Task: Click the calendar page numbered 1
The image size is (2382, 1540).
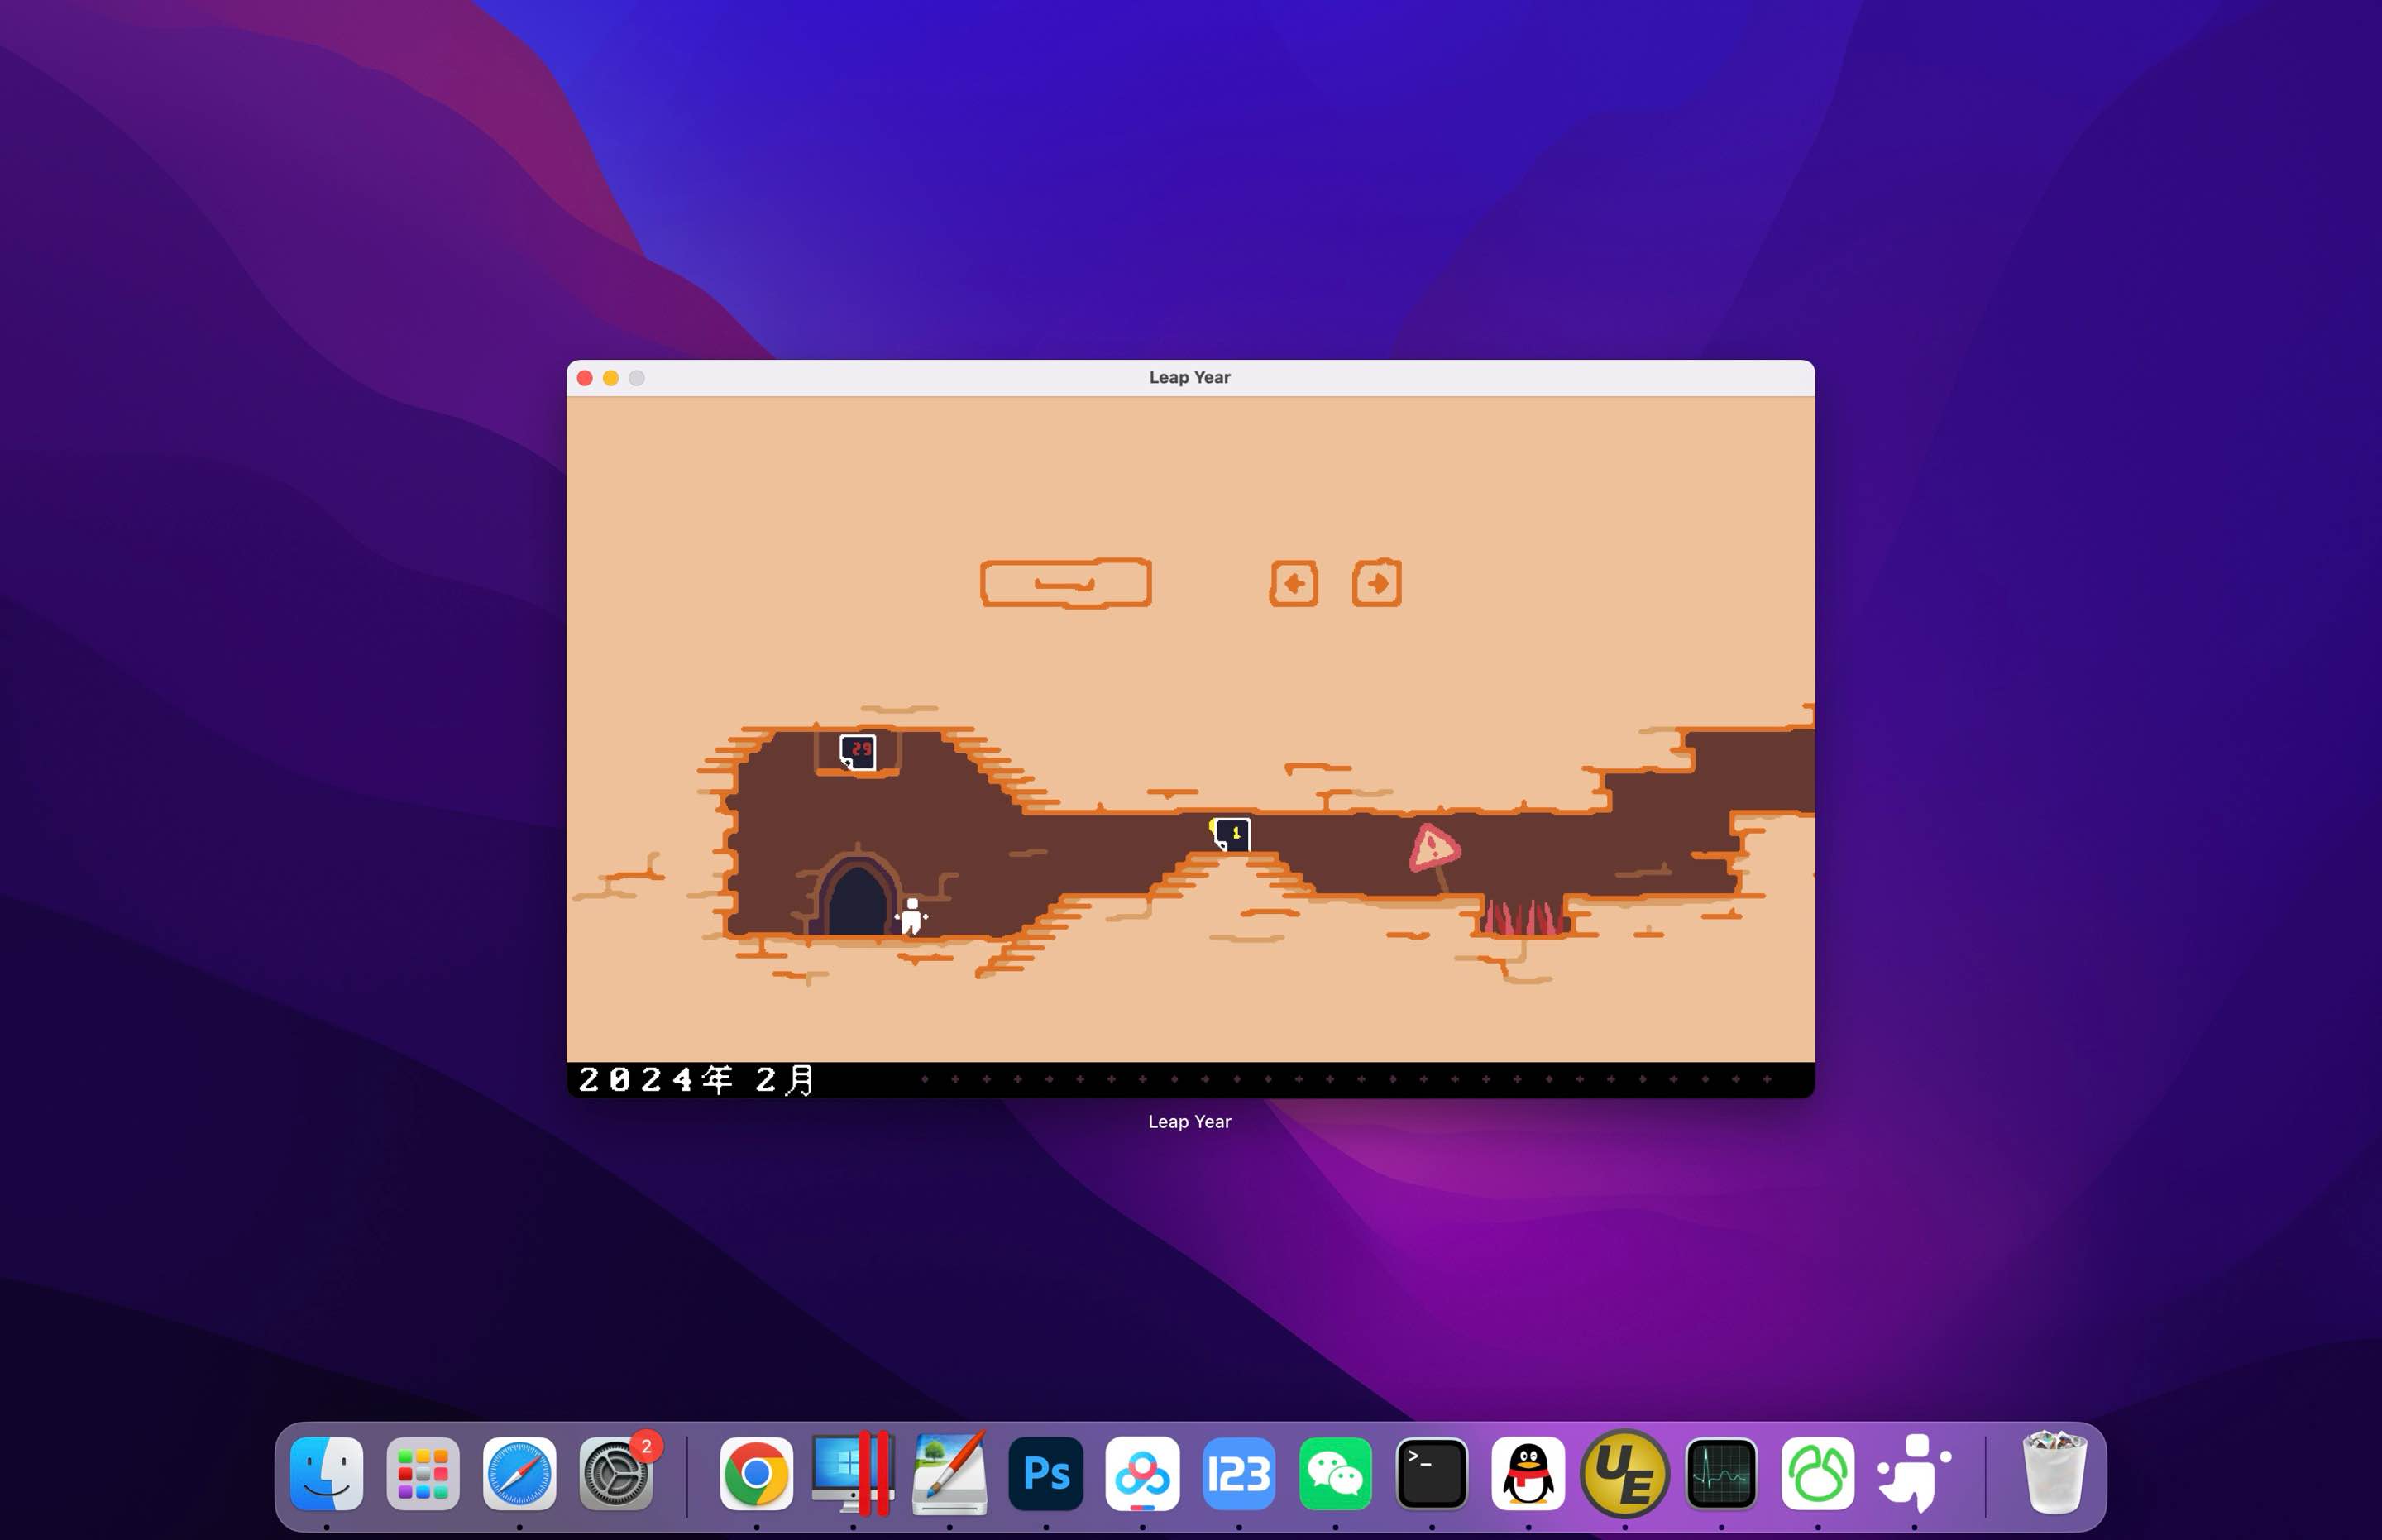Action: [x=1232, y=834]
